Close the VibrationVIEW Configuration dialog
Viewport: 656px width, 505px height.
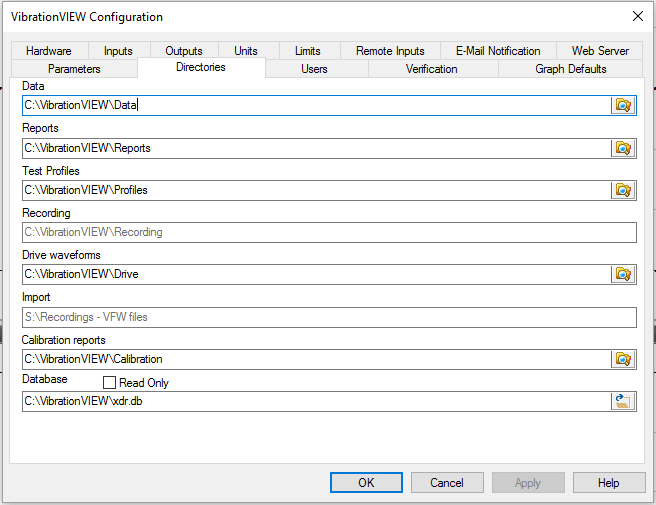pos(638,16)
